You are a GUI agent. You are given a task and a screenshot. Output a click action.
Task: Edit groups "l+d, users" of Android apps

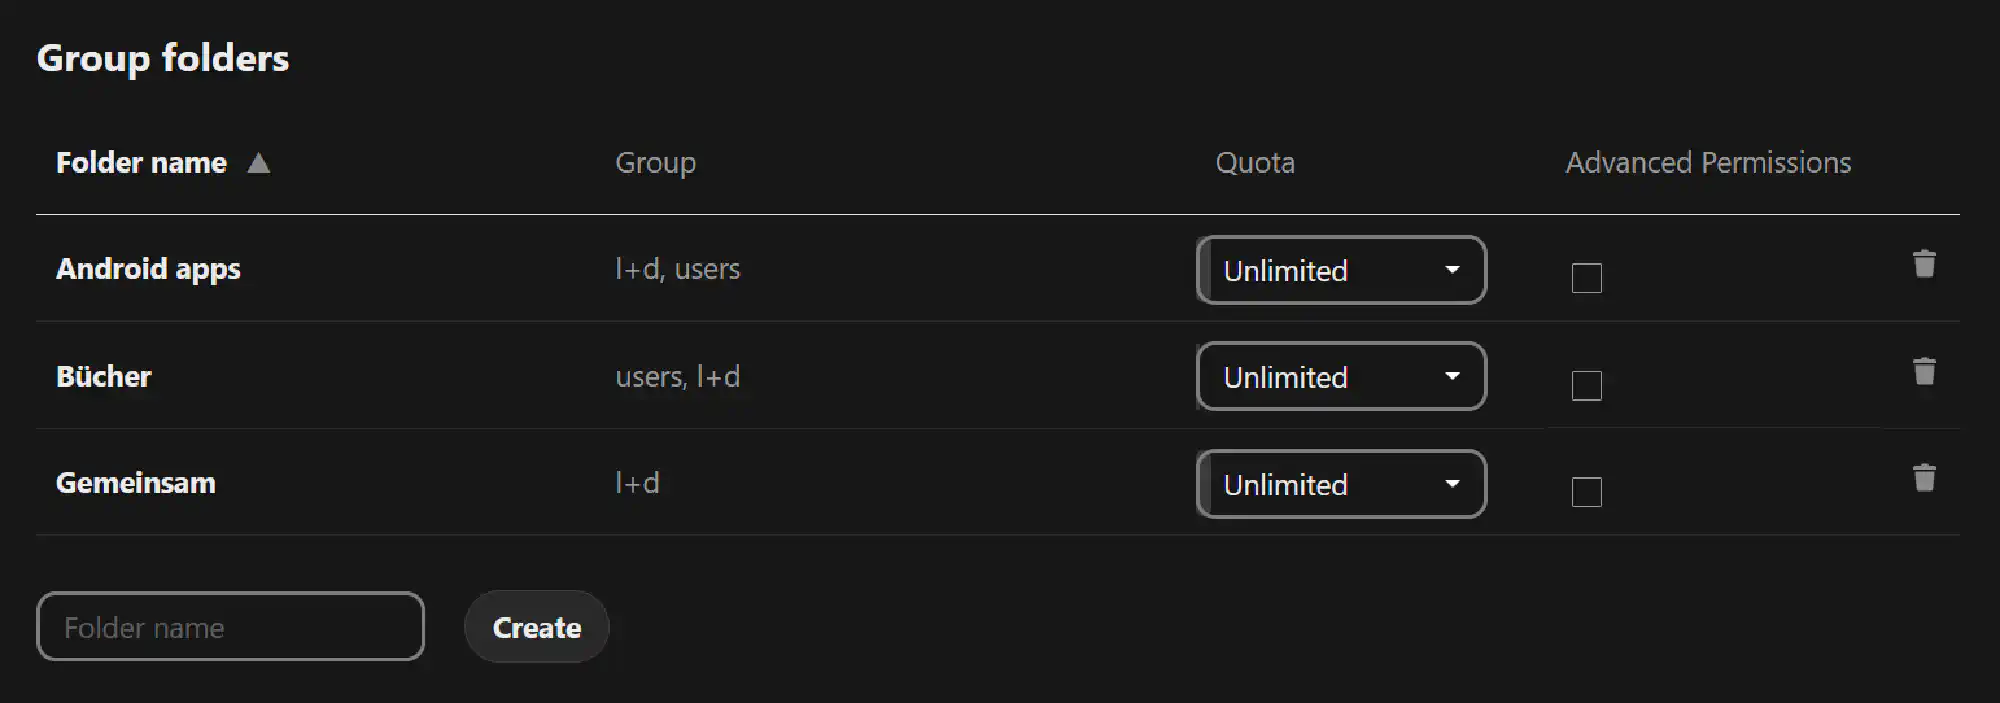(x=678, y=269)
